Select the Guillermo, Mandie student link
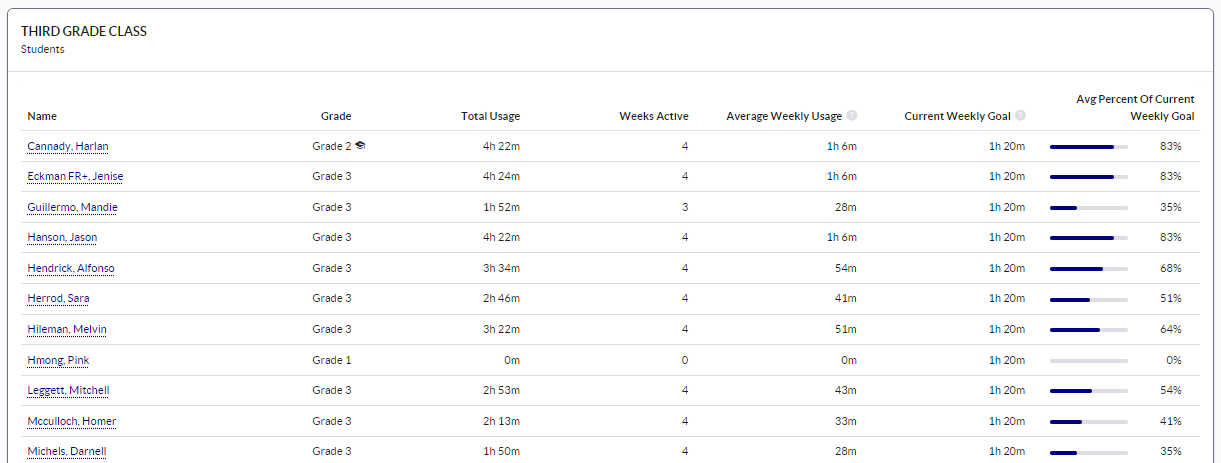The image size is (1221, 463). [x=73, y=207]
